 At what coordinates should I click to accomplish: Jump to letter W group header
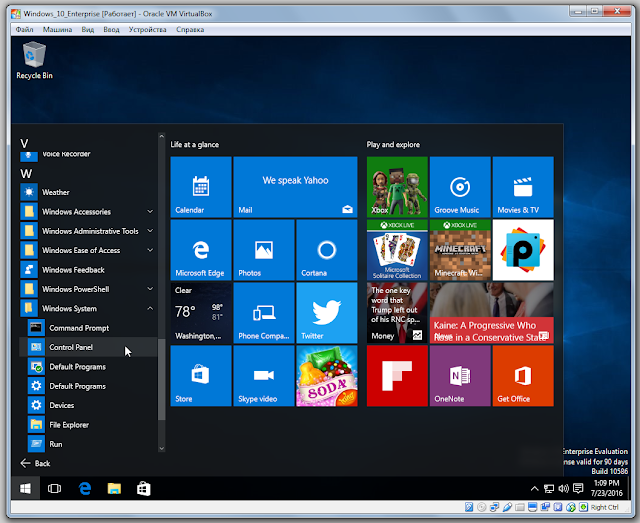click(26, 174)
